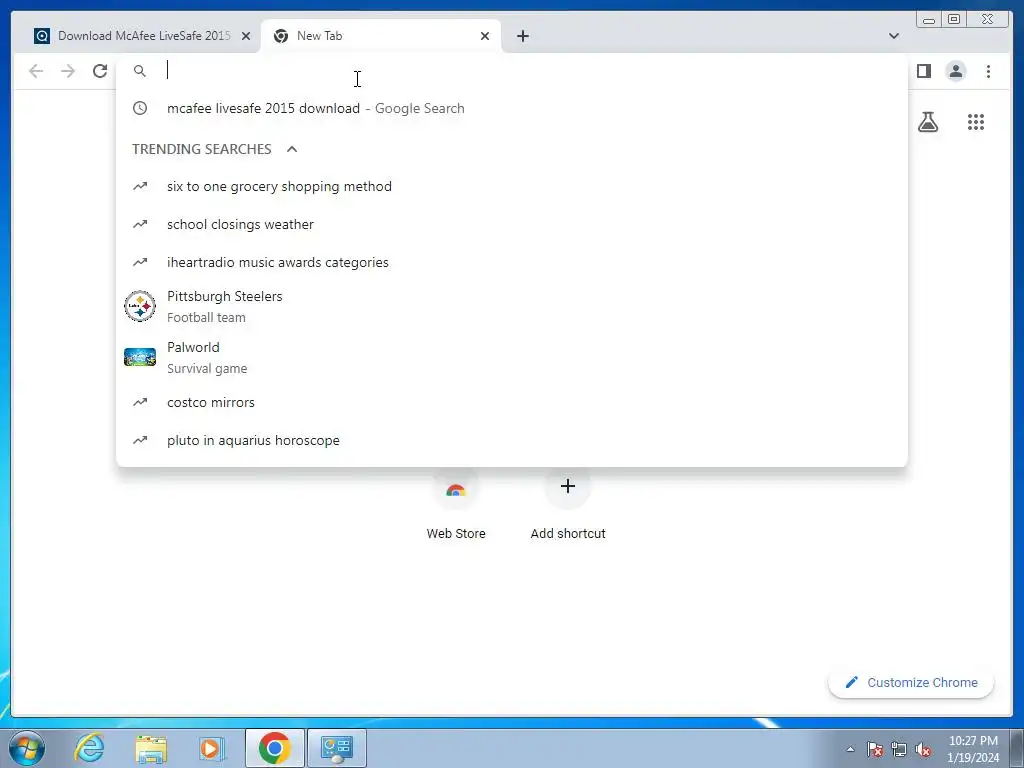Show hidden system tray icons
The image size is (1024, 768).
[x=850, y=749]
